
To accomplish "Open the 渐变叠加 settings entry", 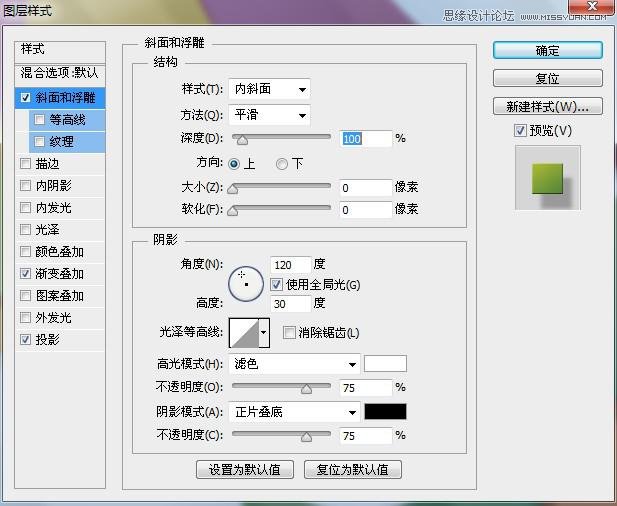I will [x=59, y=273].
